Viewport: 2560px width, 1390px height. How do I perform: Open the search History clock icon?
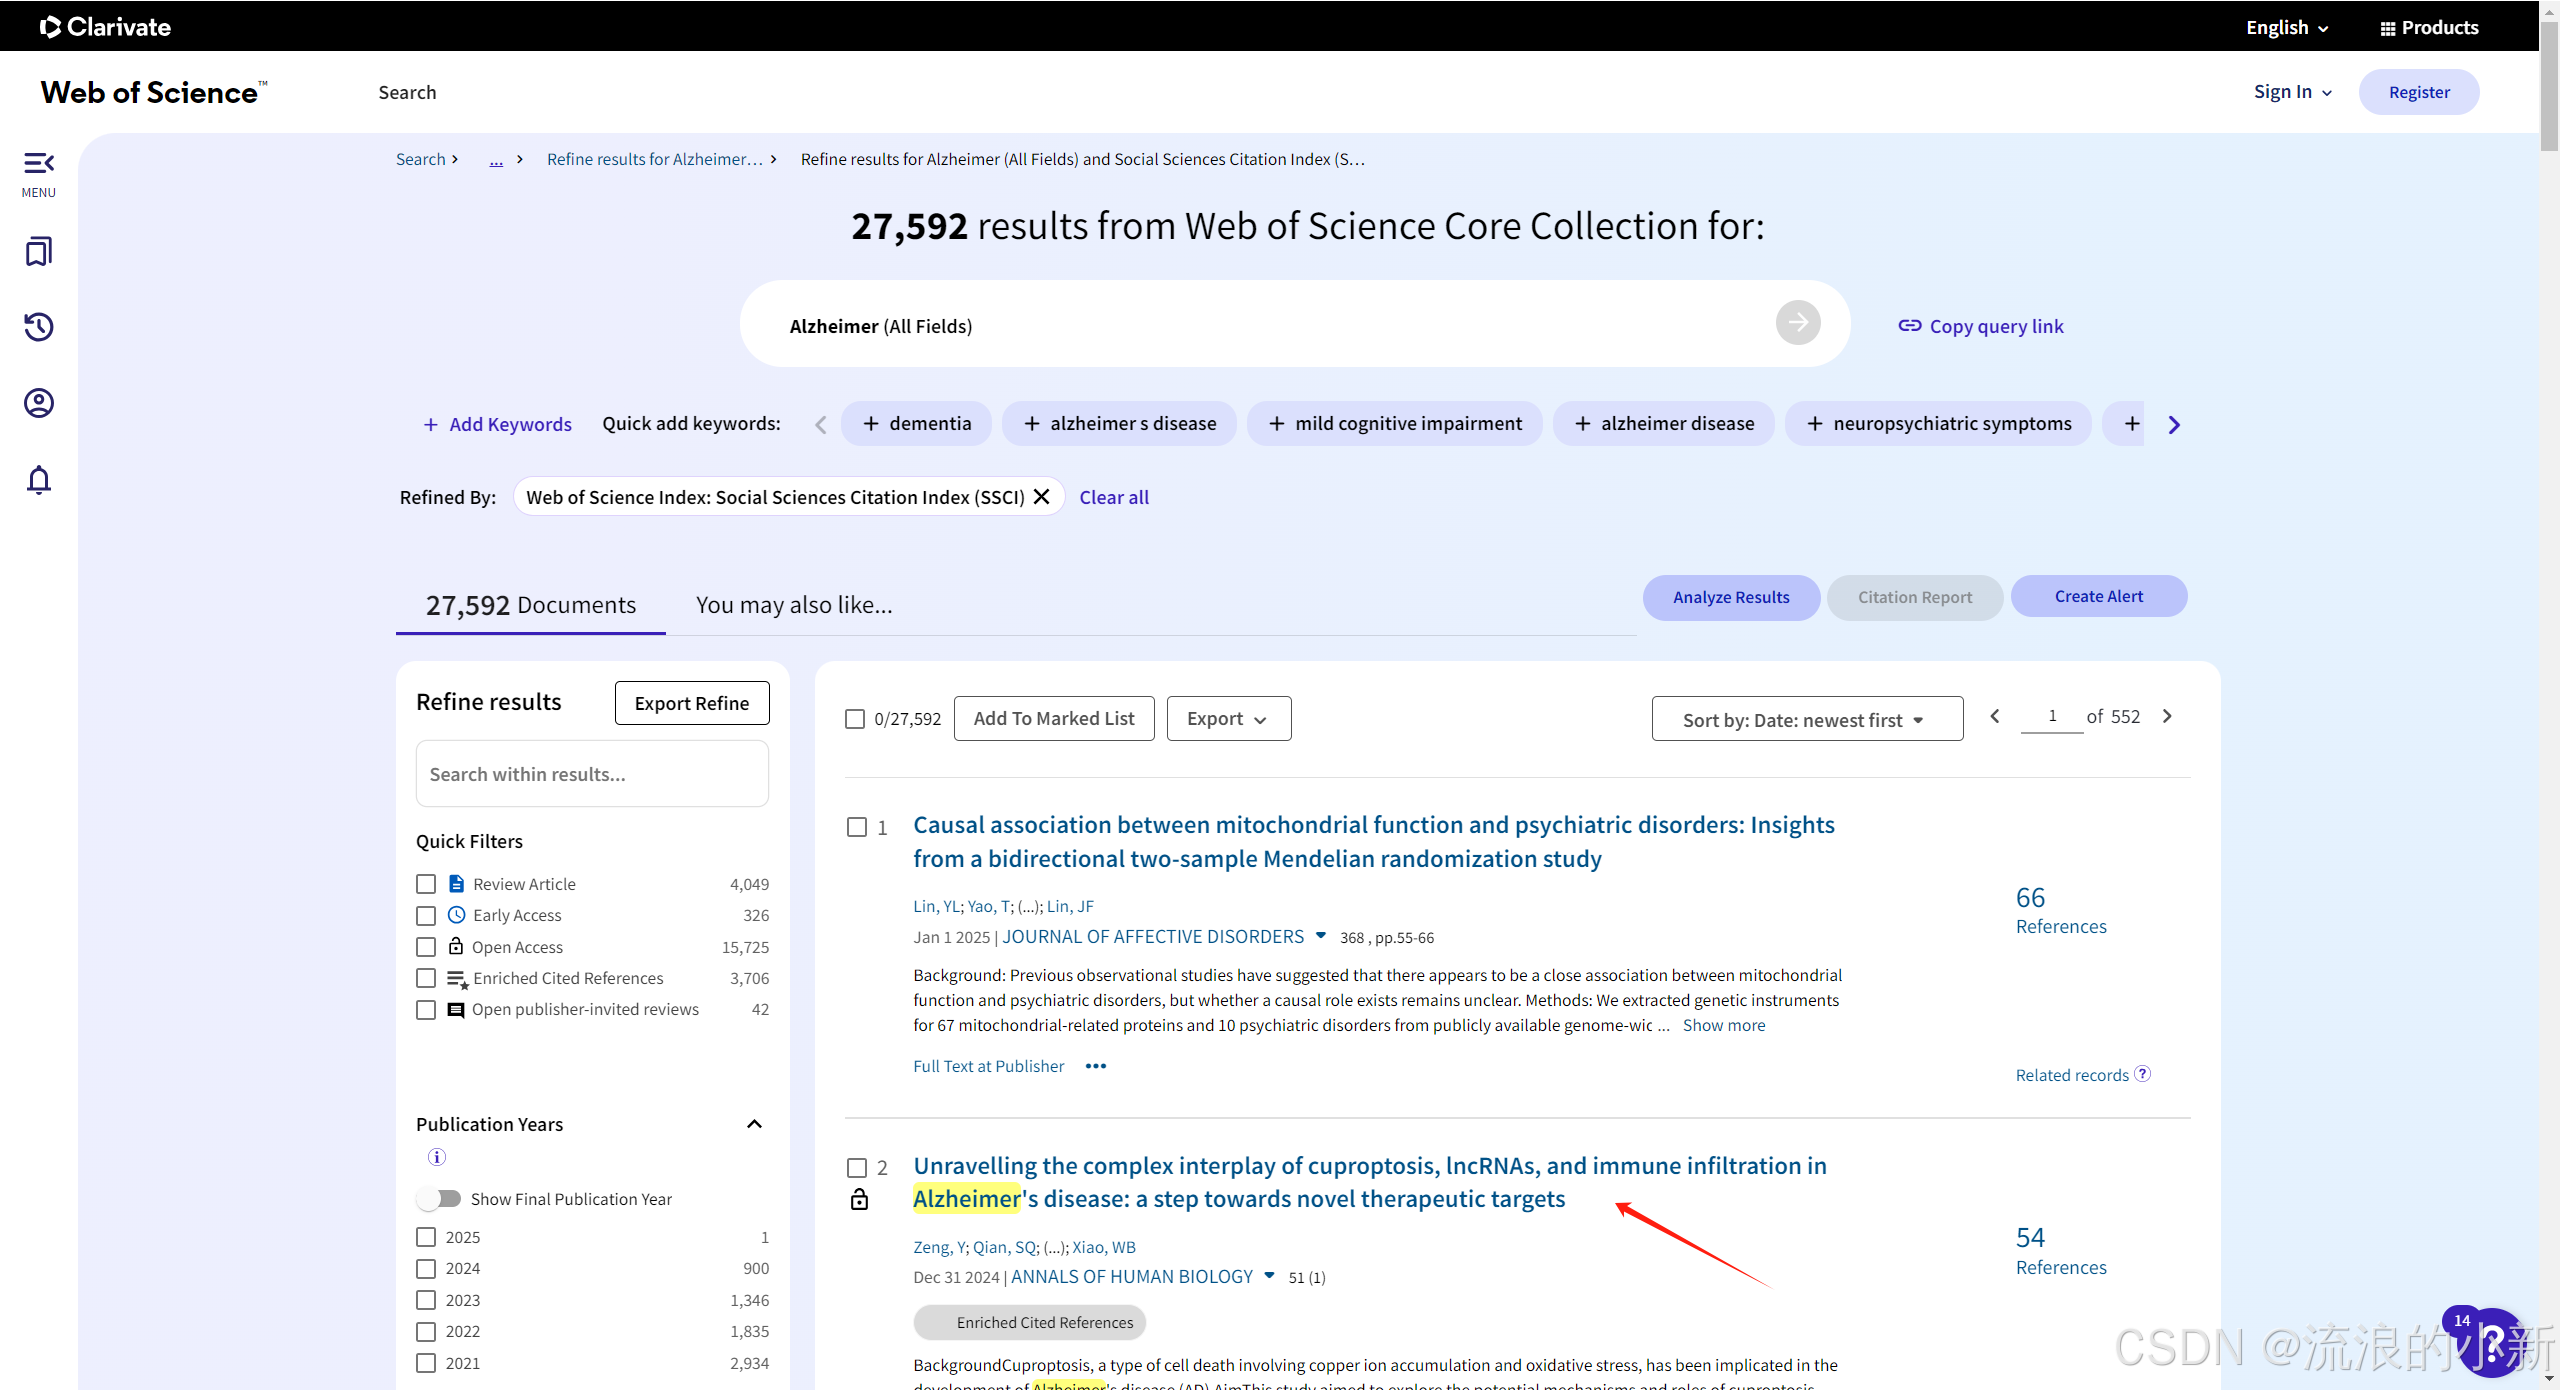coord(38,327)
